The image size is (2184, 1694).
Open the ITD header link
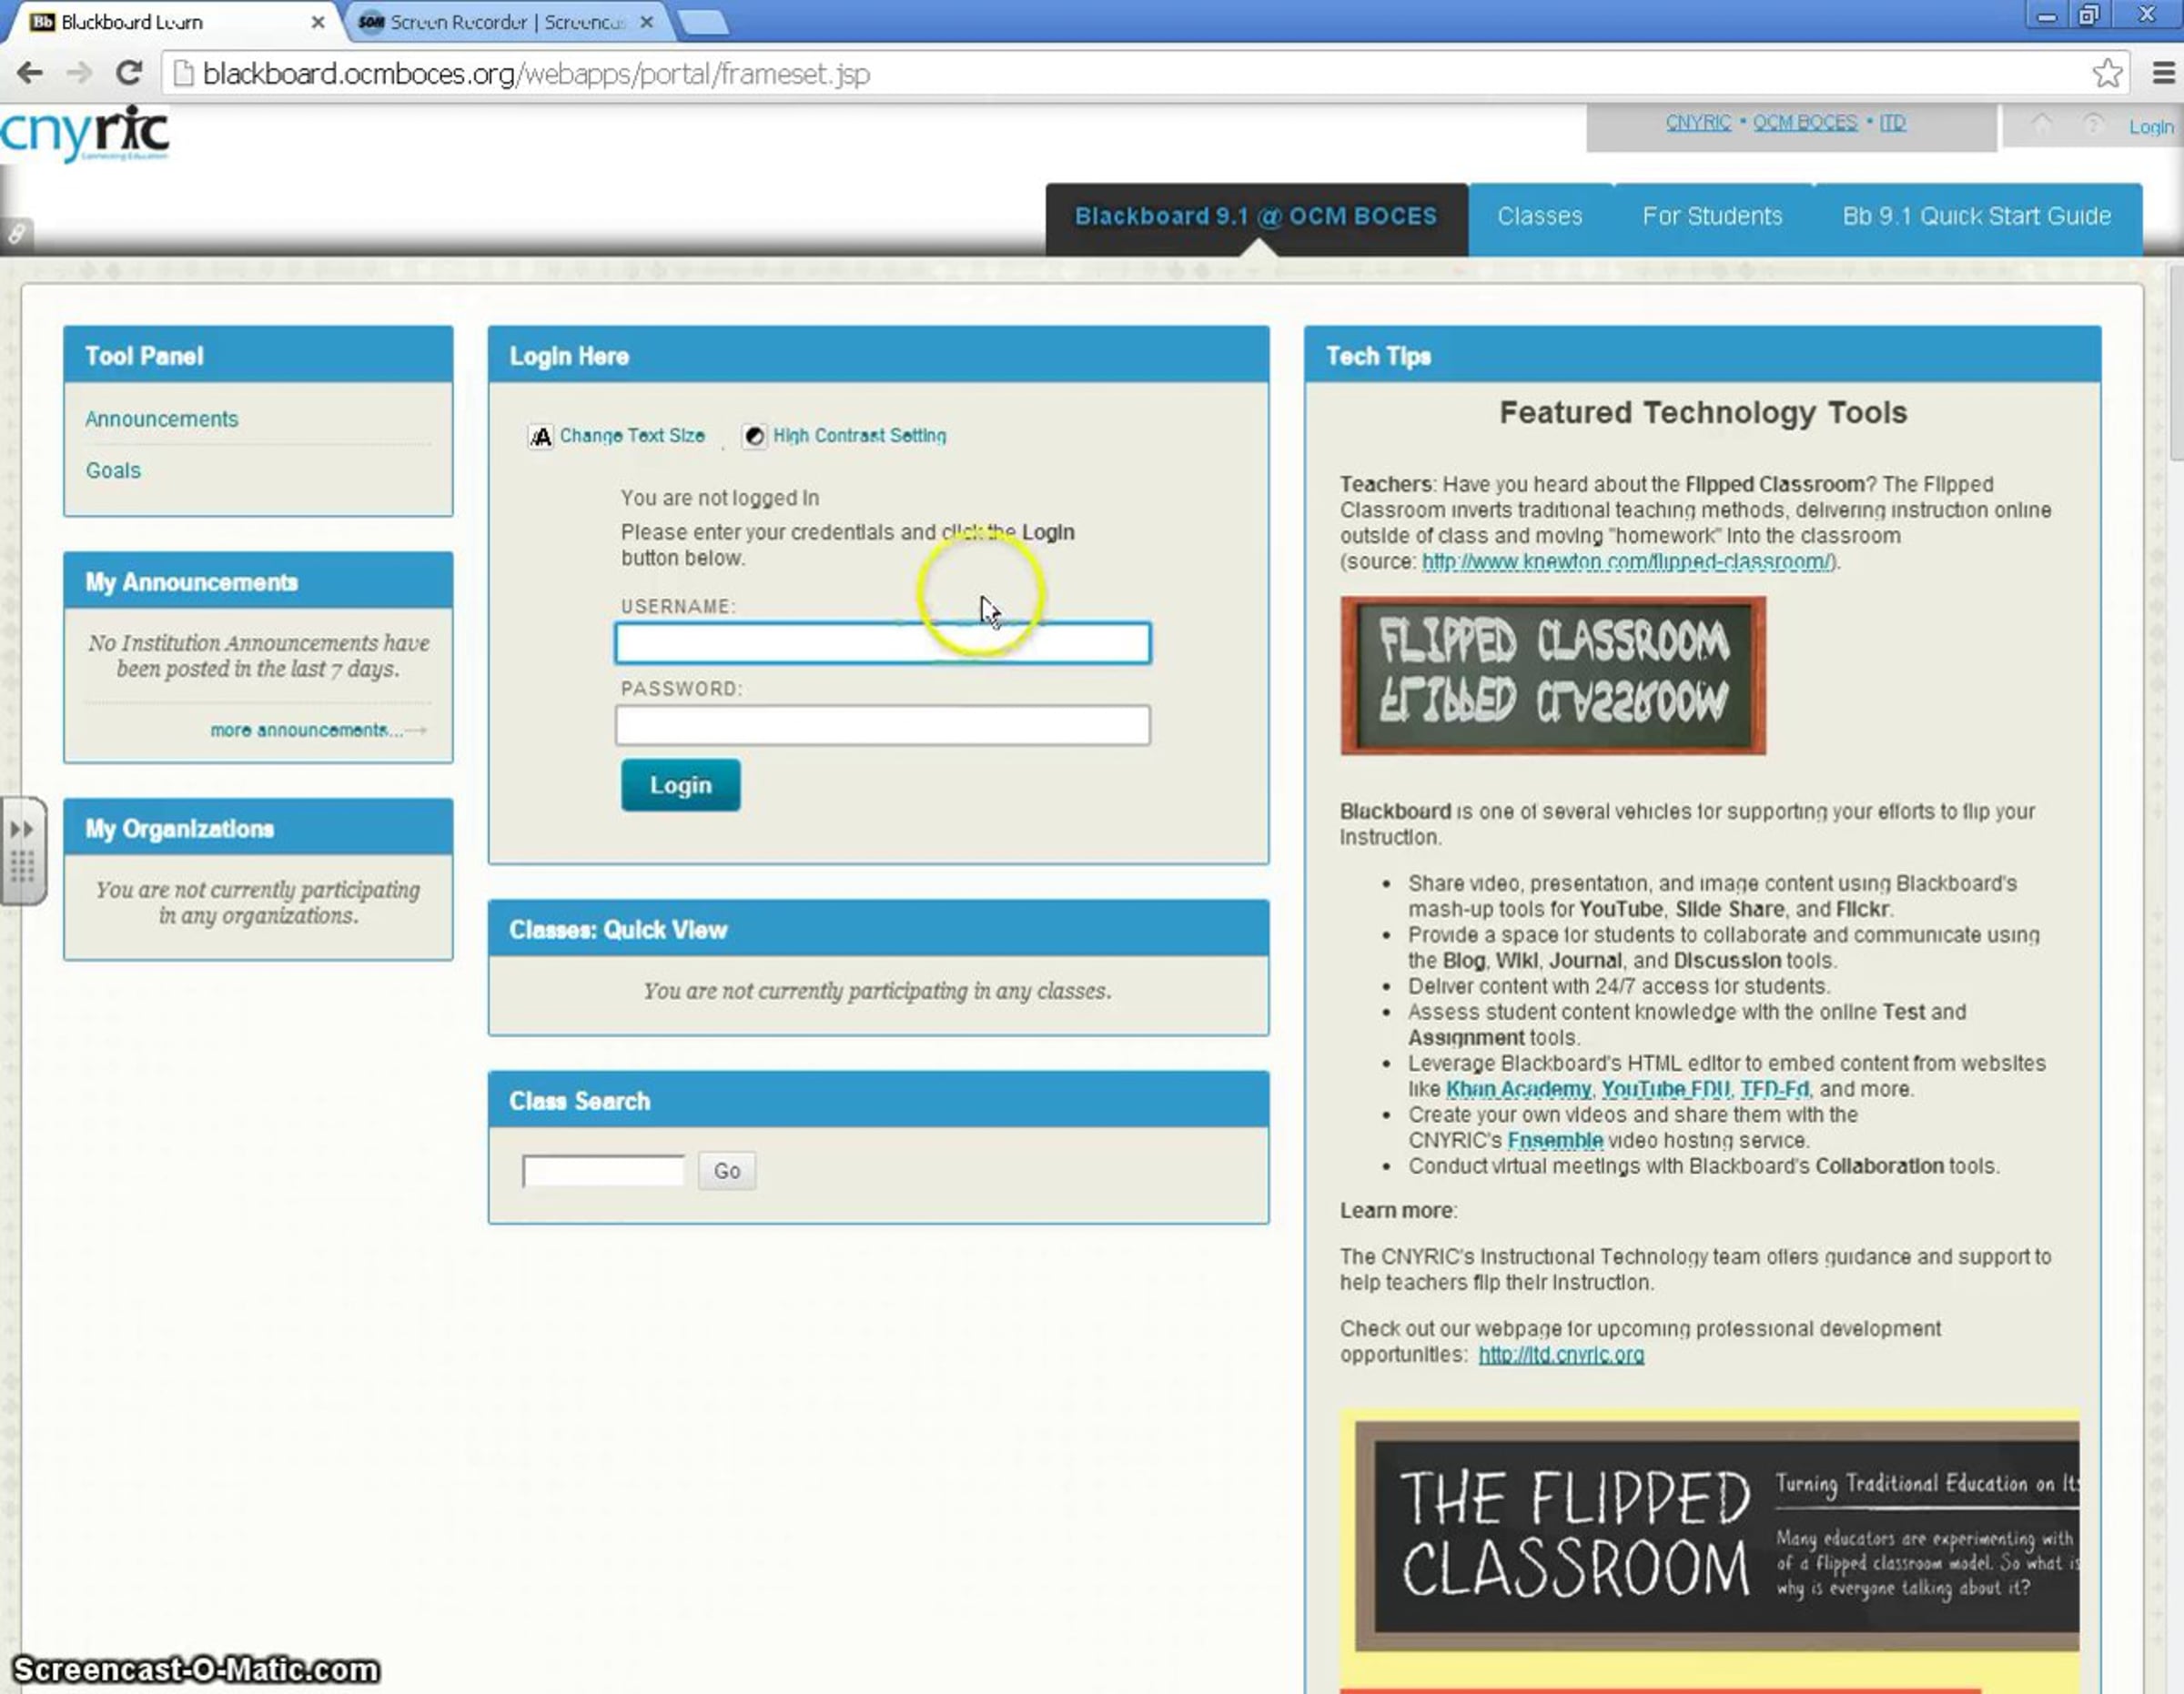[1893, 123]
